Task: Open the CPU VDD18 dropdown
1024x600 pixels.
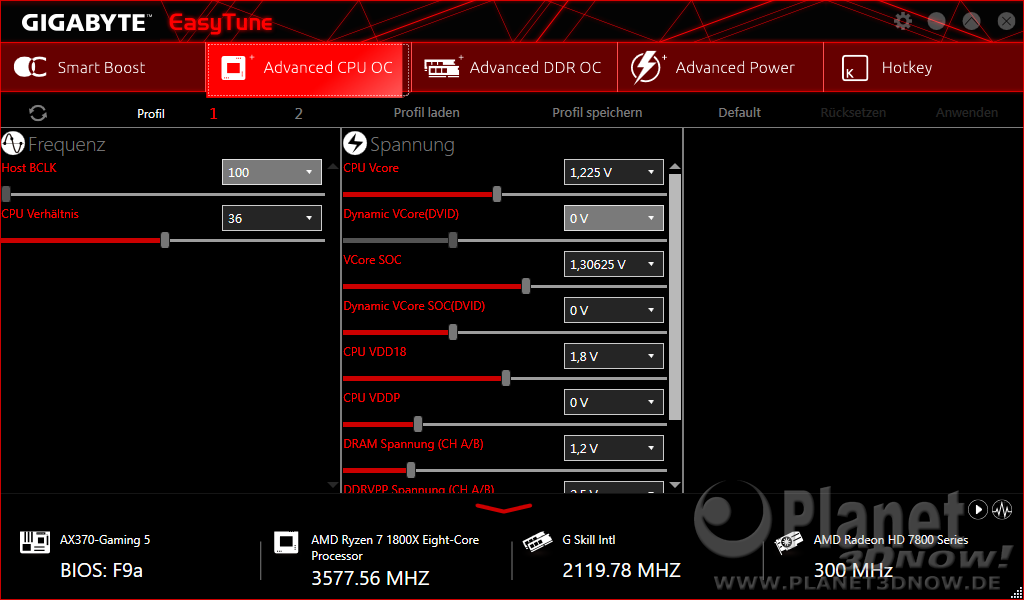Action: [614, 356]
